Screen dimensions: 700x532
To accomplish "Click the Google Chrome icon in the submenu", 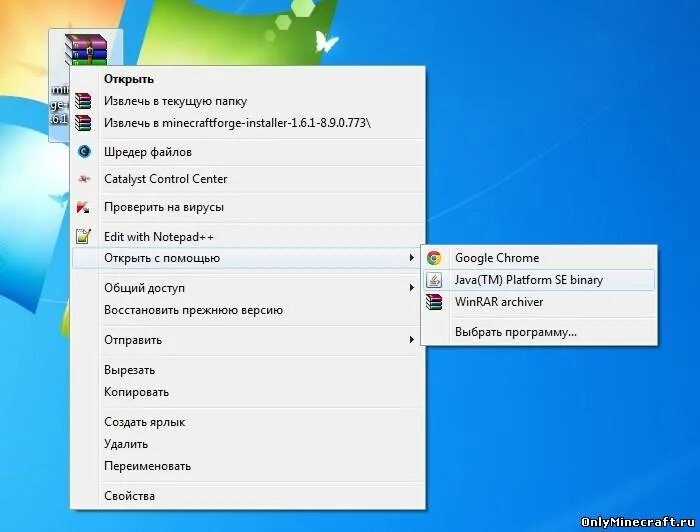I will [x=434, y=258].
